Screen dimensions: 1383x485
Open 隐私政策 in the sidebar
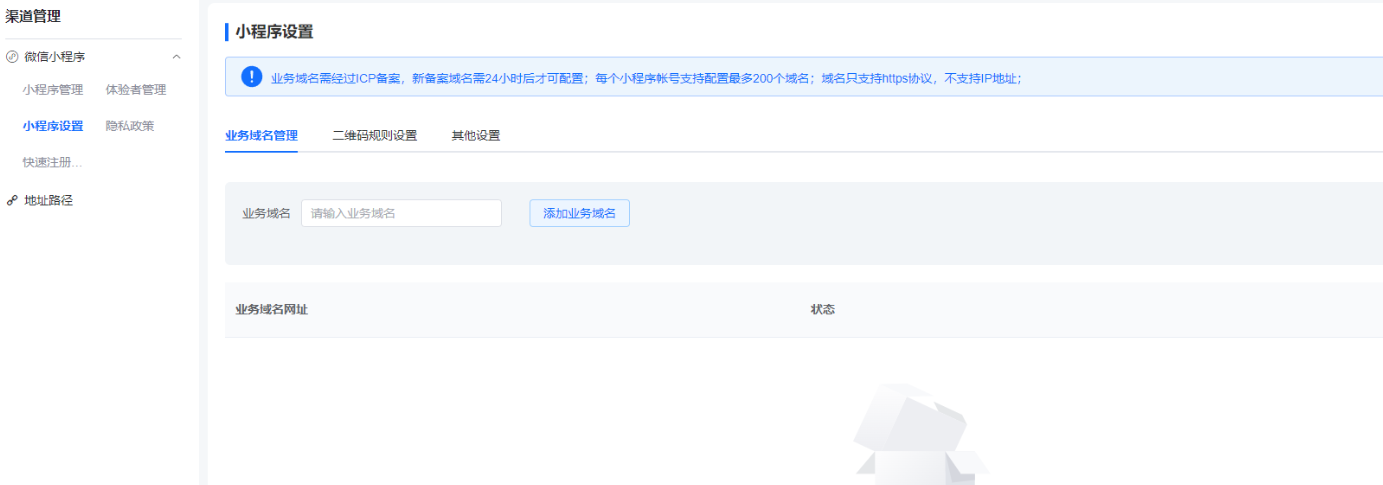pos(130,126)
